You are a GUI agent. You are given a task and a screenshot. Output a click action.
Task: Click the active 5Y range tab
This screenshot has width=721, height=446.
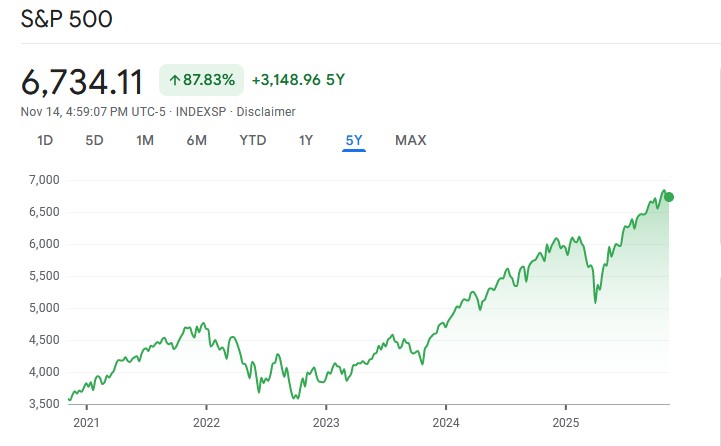click(x=354, y=140)
